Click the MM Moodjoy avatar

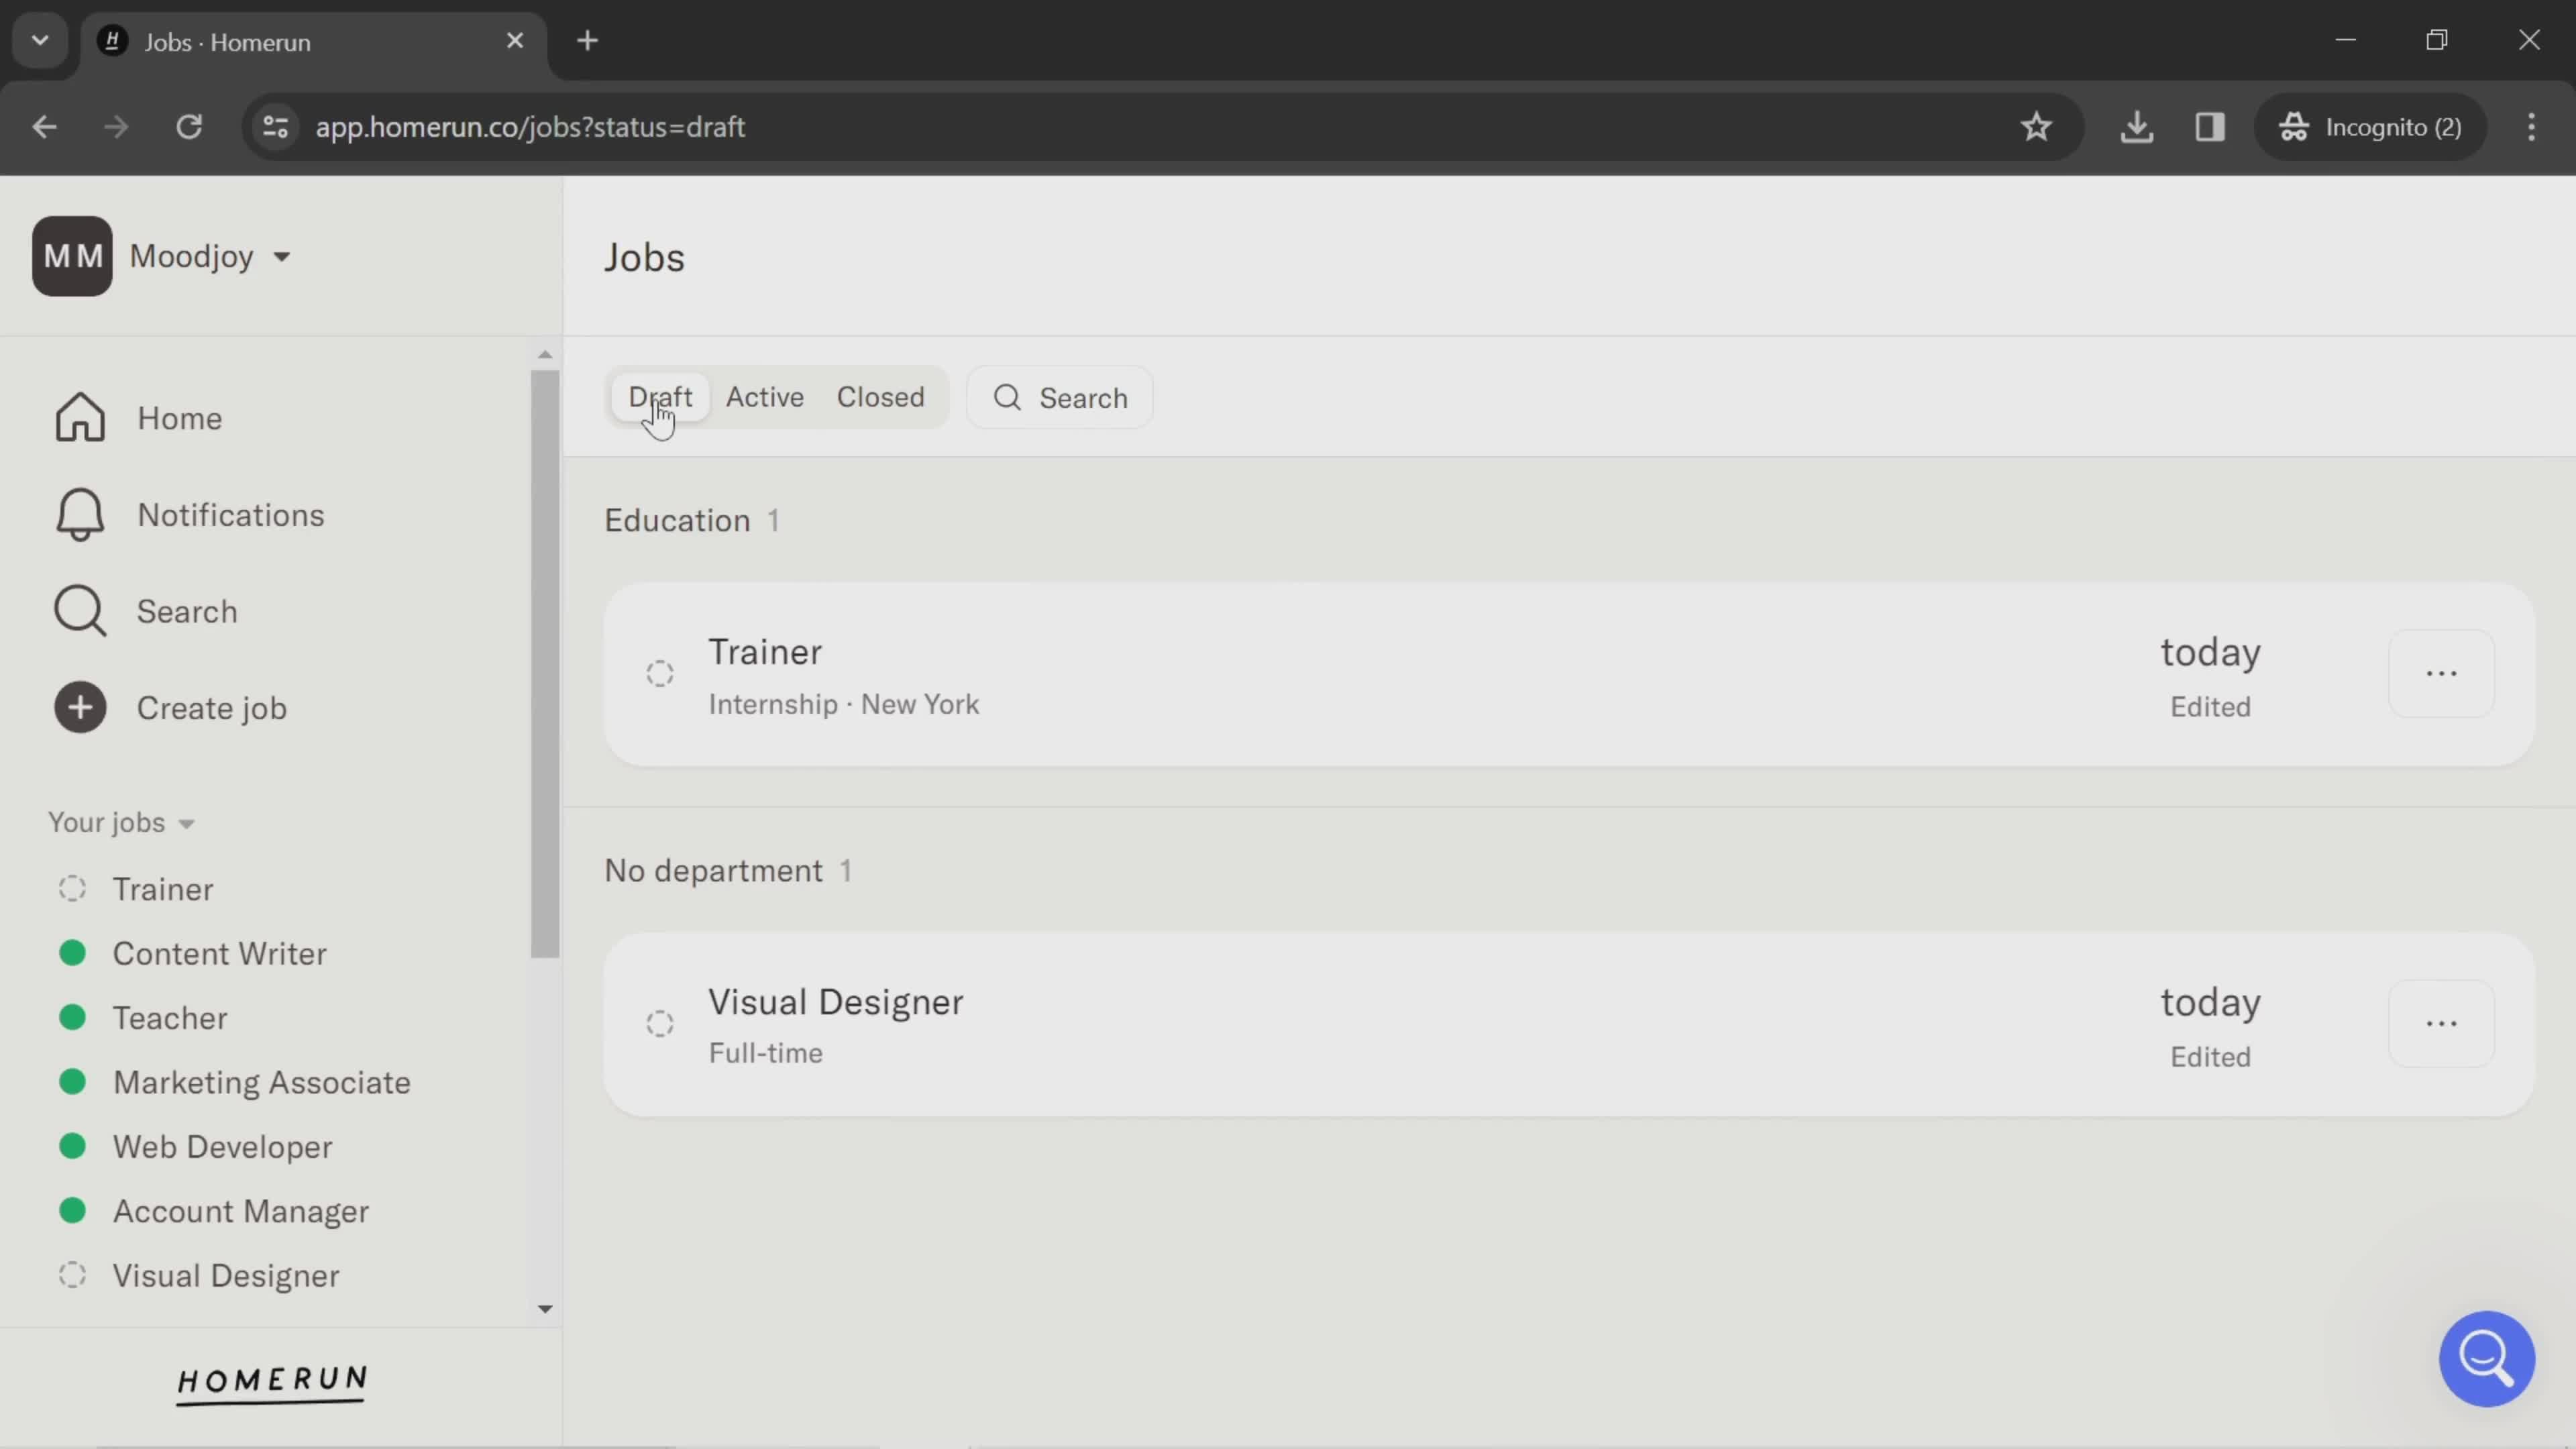coord(72,256)
